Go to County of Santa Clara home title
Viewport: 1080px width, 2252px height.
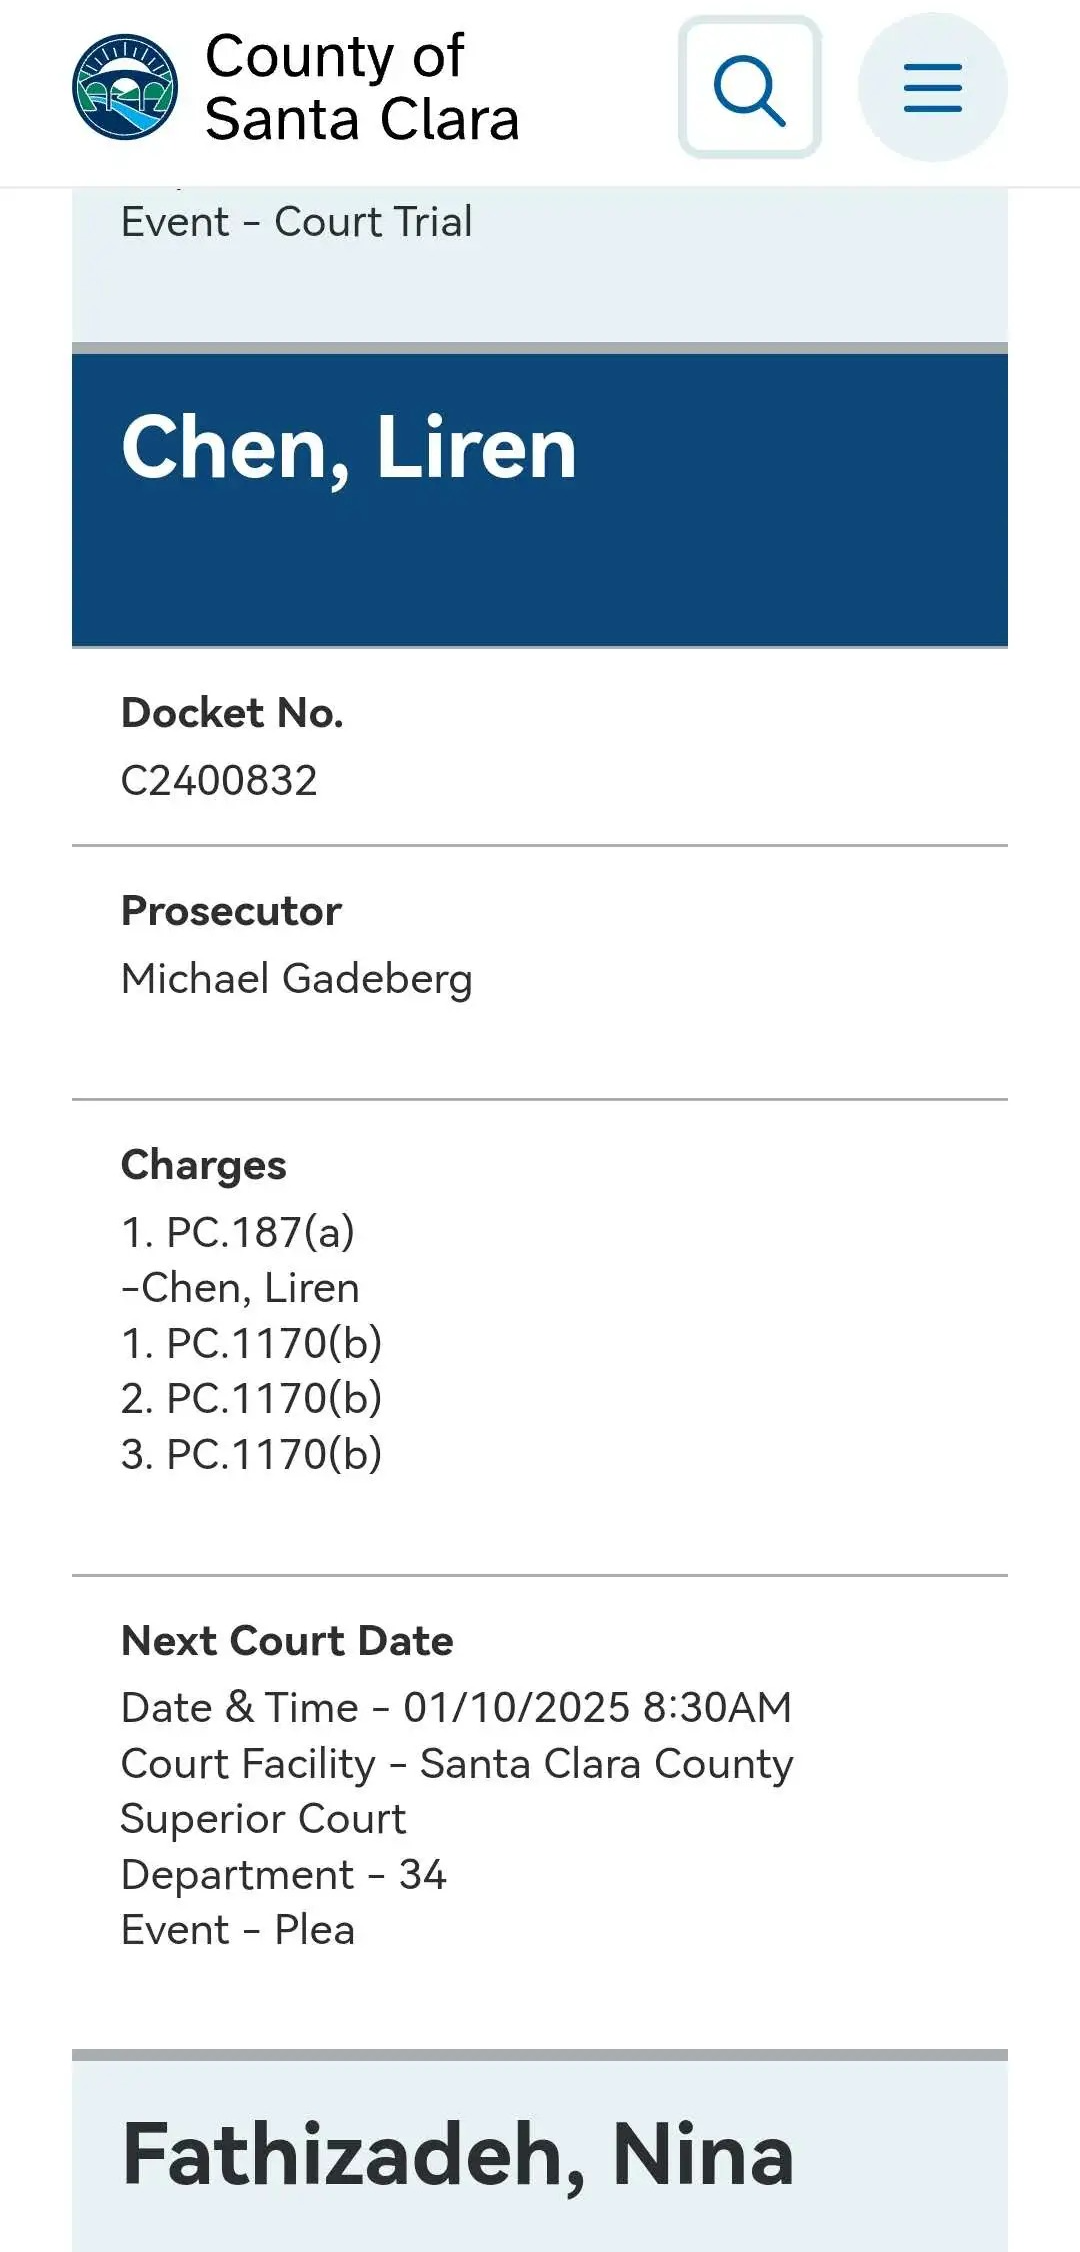[x=362, y=87]
